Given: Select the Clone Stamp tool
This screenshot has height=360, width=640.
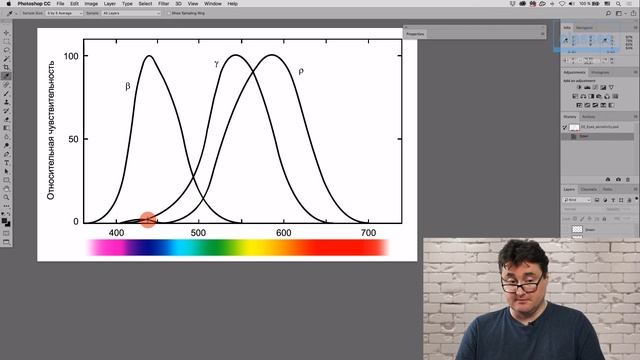Looking at the screenshot, I should pyautogui.click(x=6, y=102).
